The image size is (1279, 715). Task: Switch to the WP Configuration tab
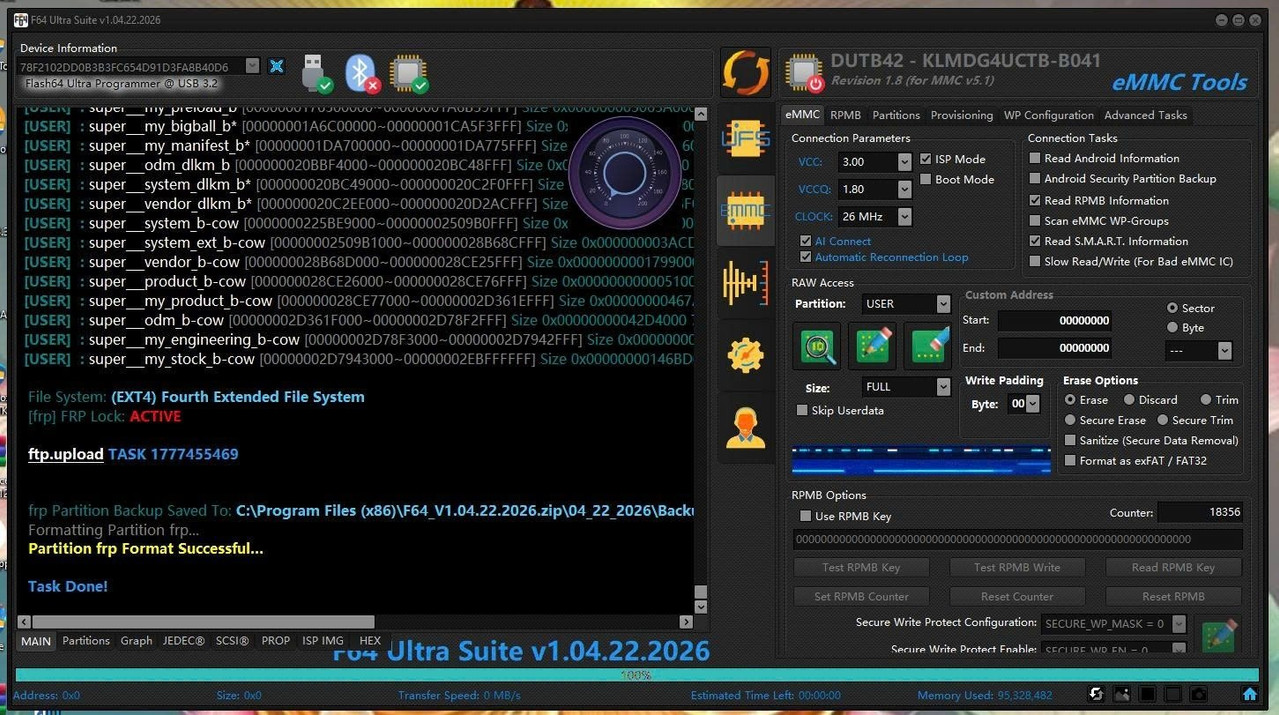pos(1048,115)
